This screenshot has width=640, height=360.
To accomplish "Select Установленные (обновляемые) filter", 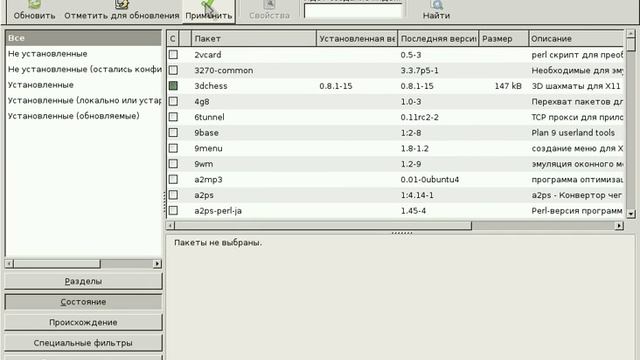I will (x=83, y=116).
